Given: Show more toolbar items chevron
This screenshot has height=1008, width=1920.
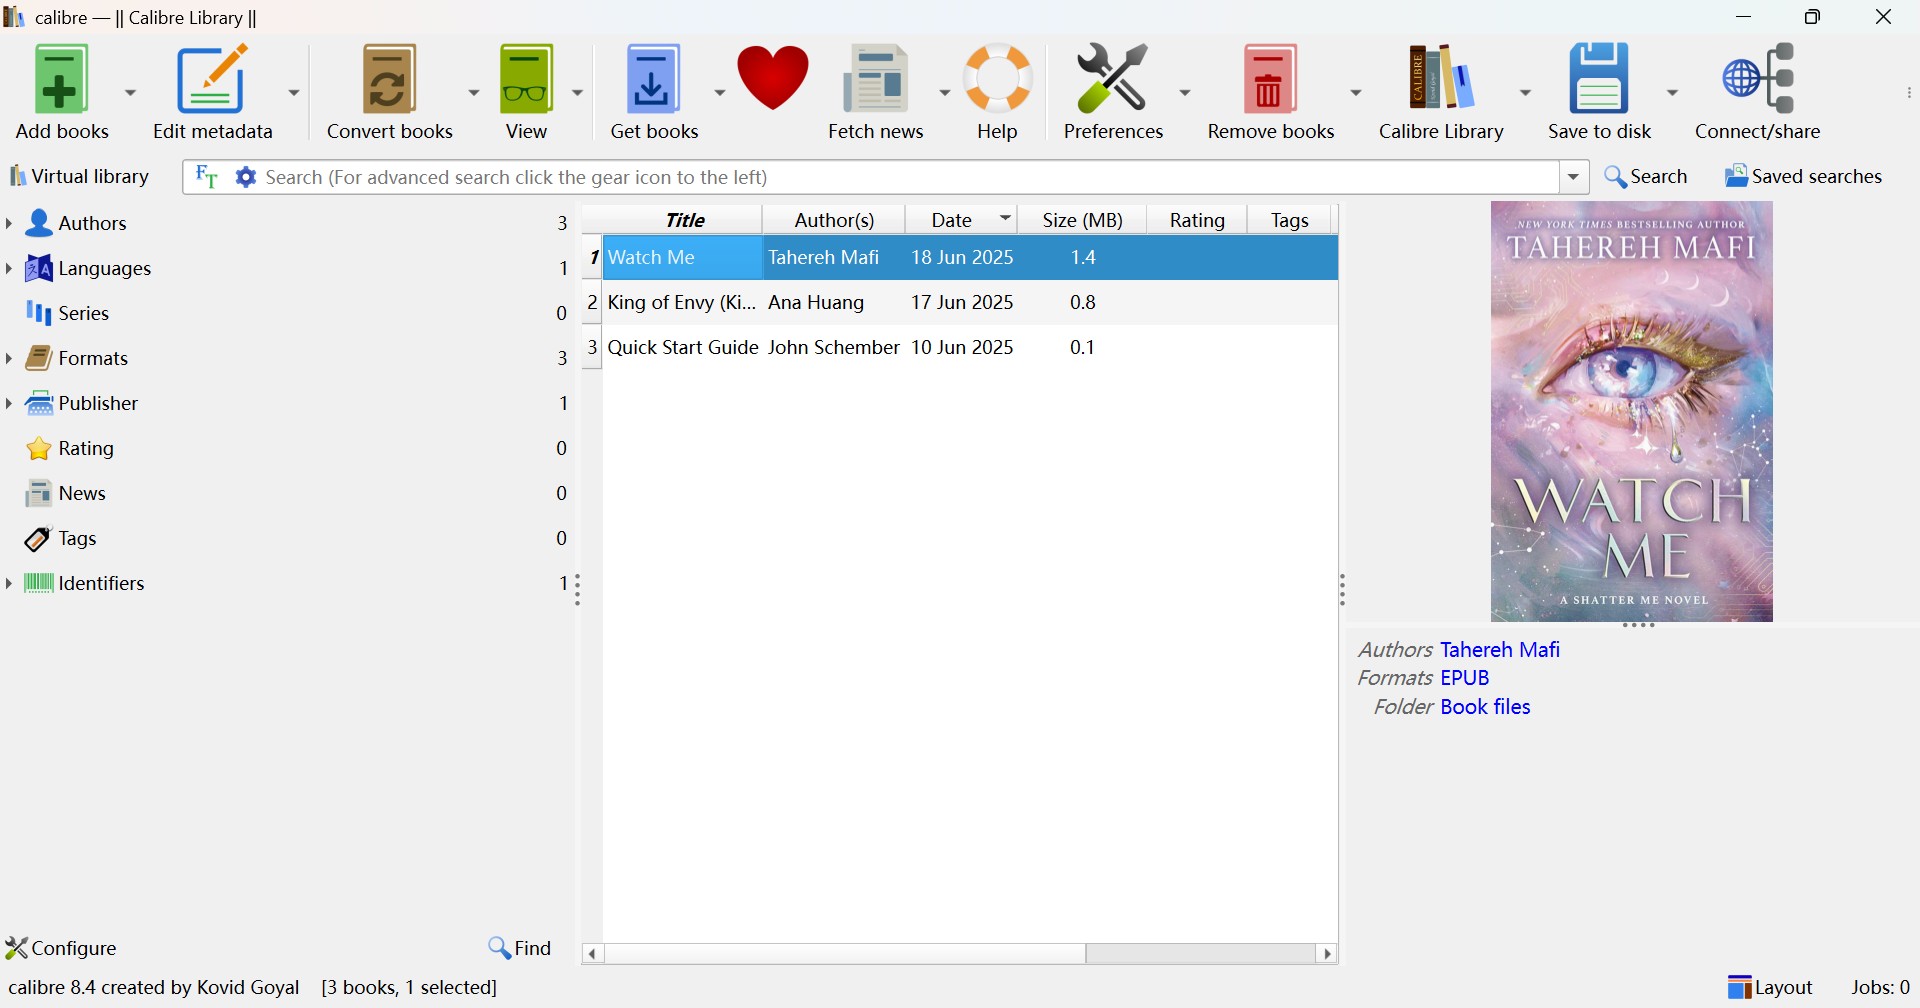Looking at the screenshot, I should tap(1909, 91).
